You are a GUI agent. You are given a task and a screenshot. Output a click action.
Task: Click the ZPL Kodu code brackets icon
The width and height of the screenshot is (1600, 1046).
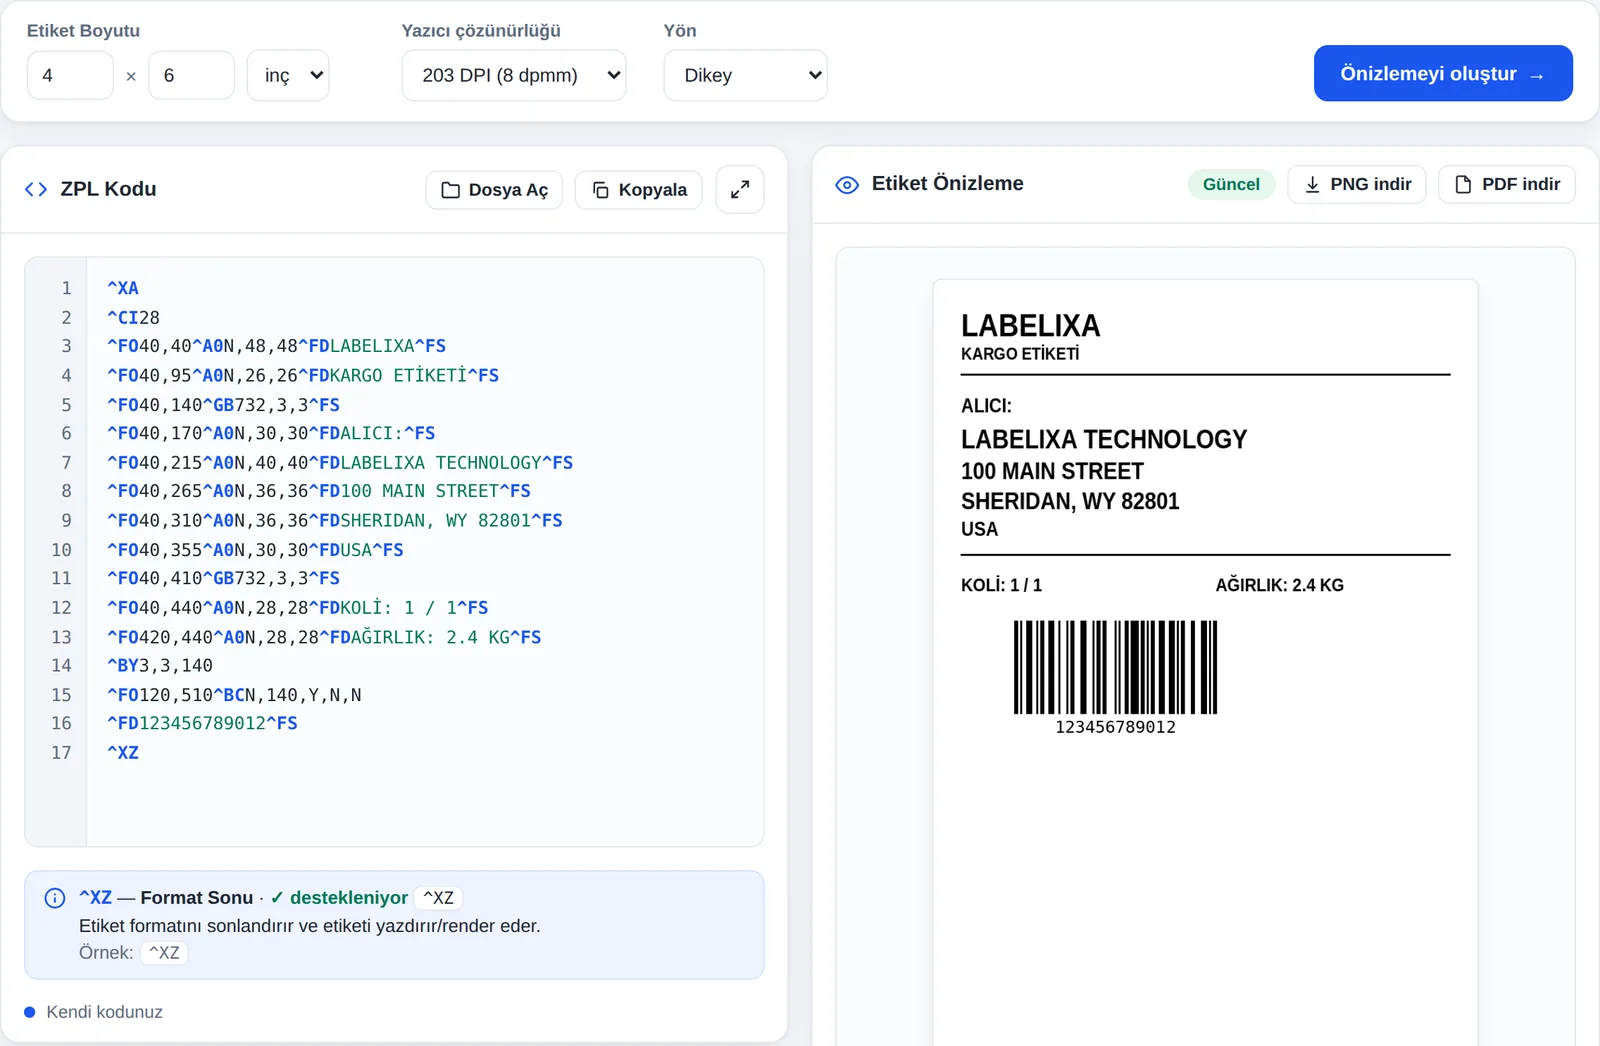point(36,189)
